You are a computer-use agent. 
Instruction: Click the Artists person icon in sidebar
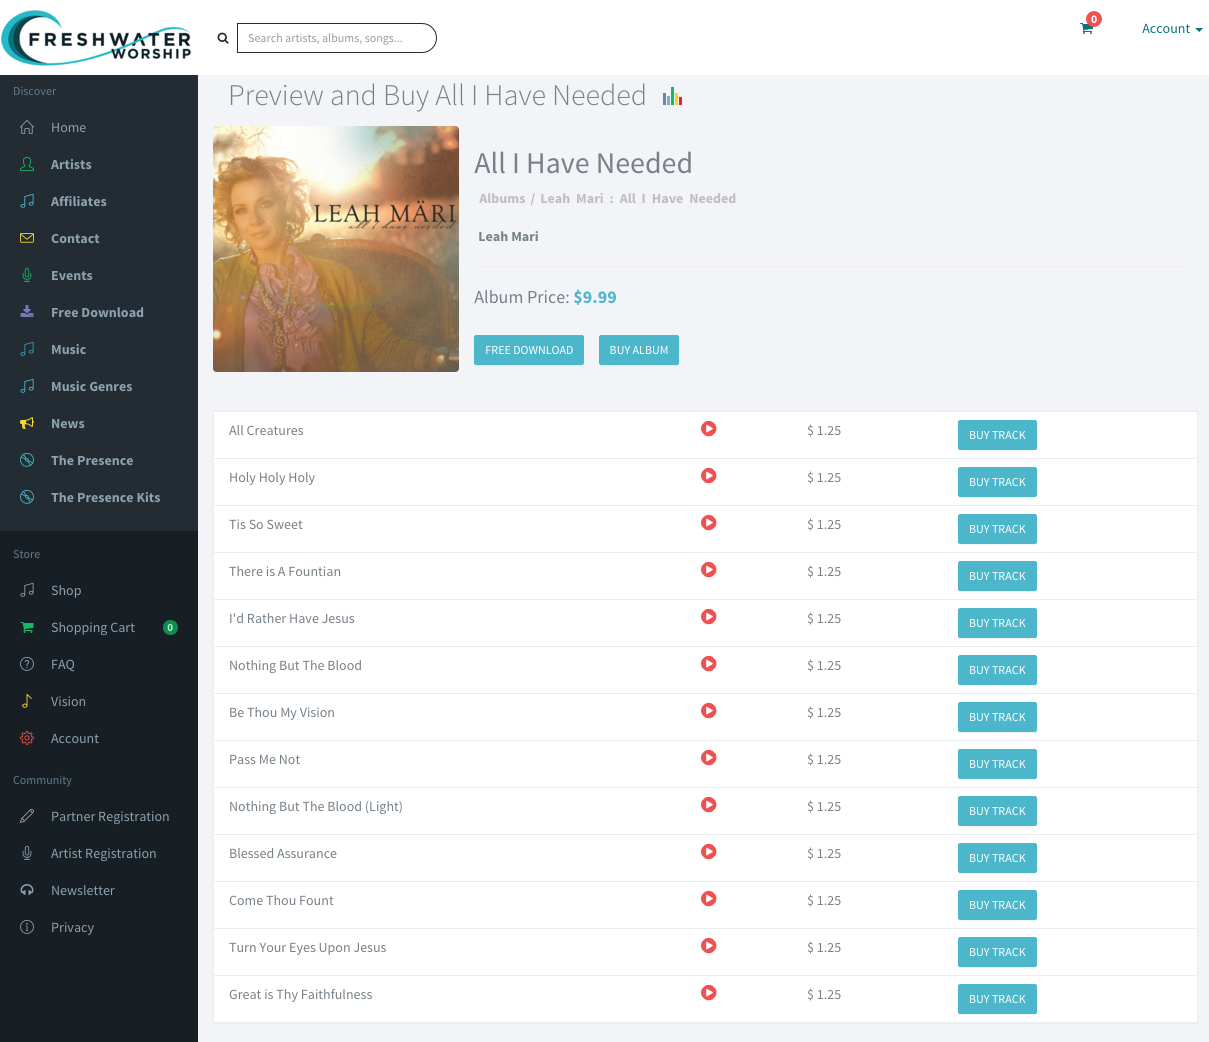tap(27, 164)
